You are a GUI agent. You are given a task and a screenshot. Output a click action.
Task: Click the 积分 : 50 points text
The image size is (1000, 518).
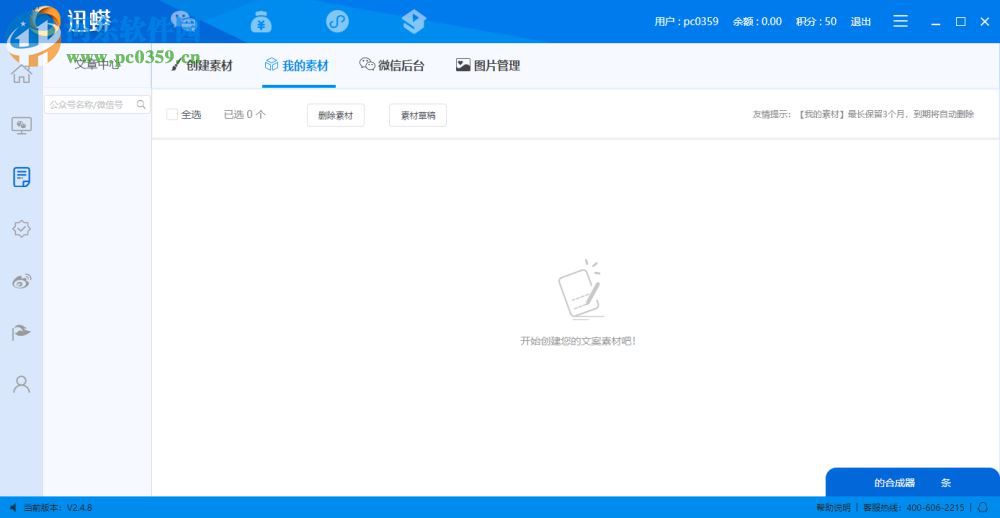click(x=816, y=22)
